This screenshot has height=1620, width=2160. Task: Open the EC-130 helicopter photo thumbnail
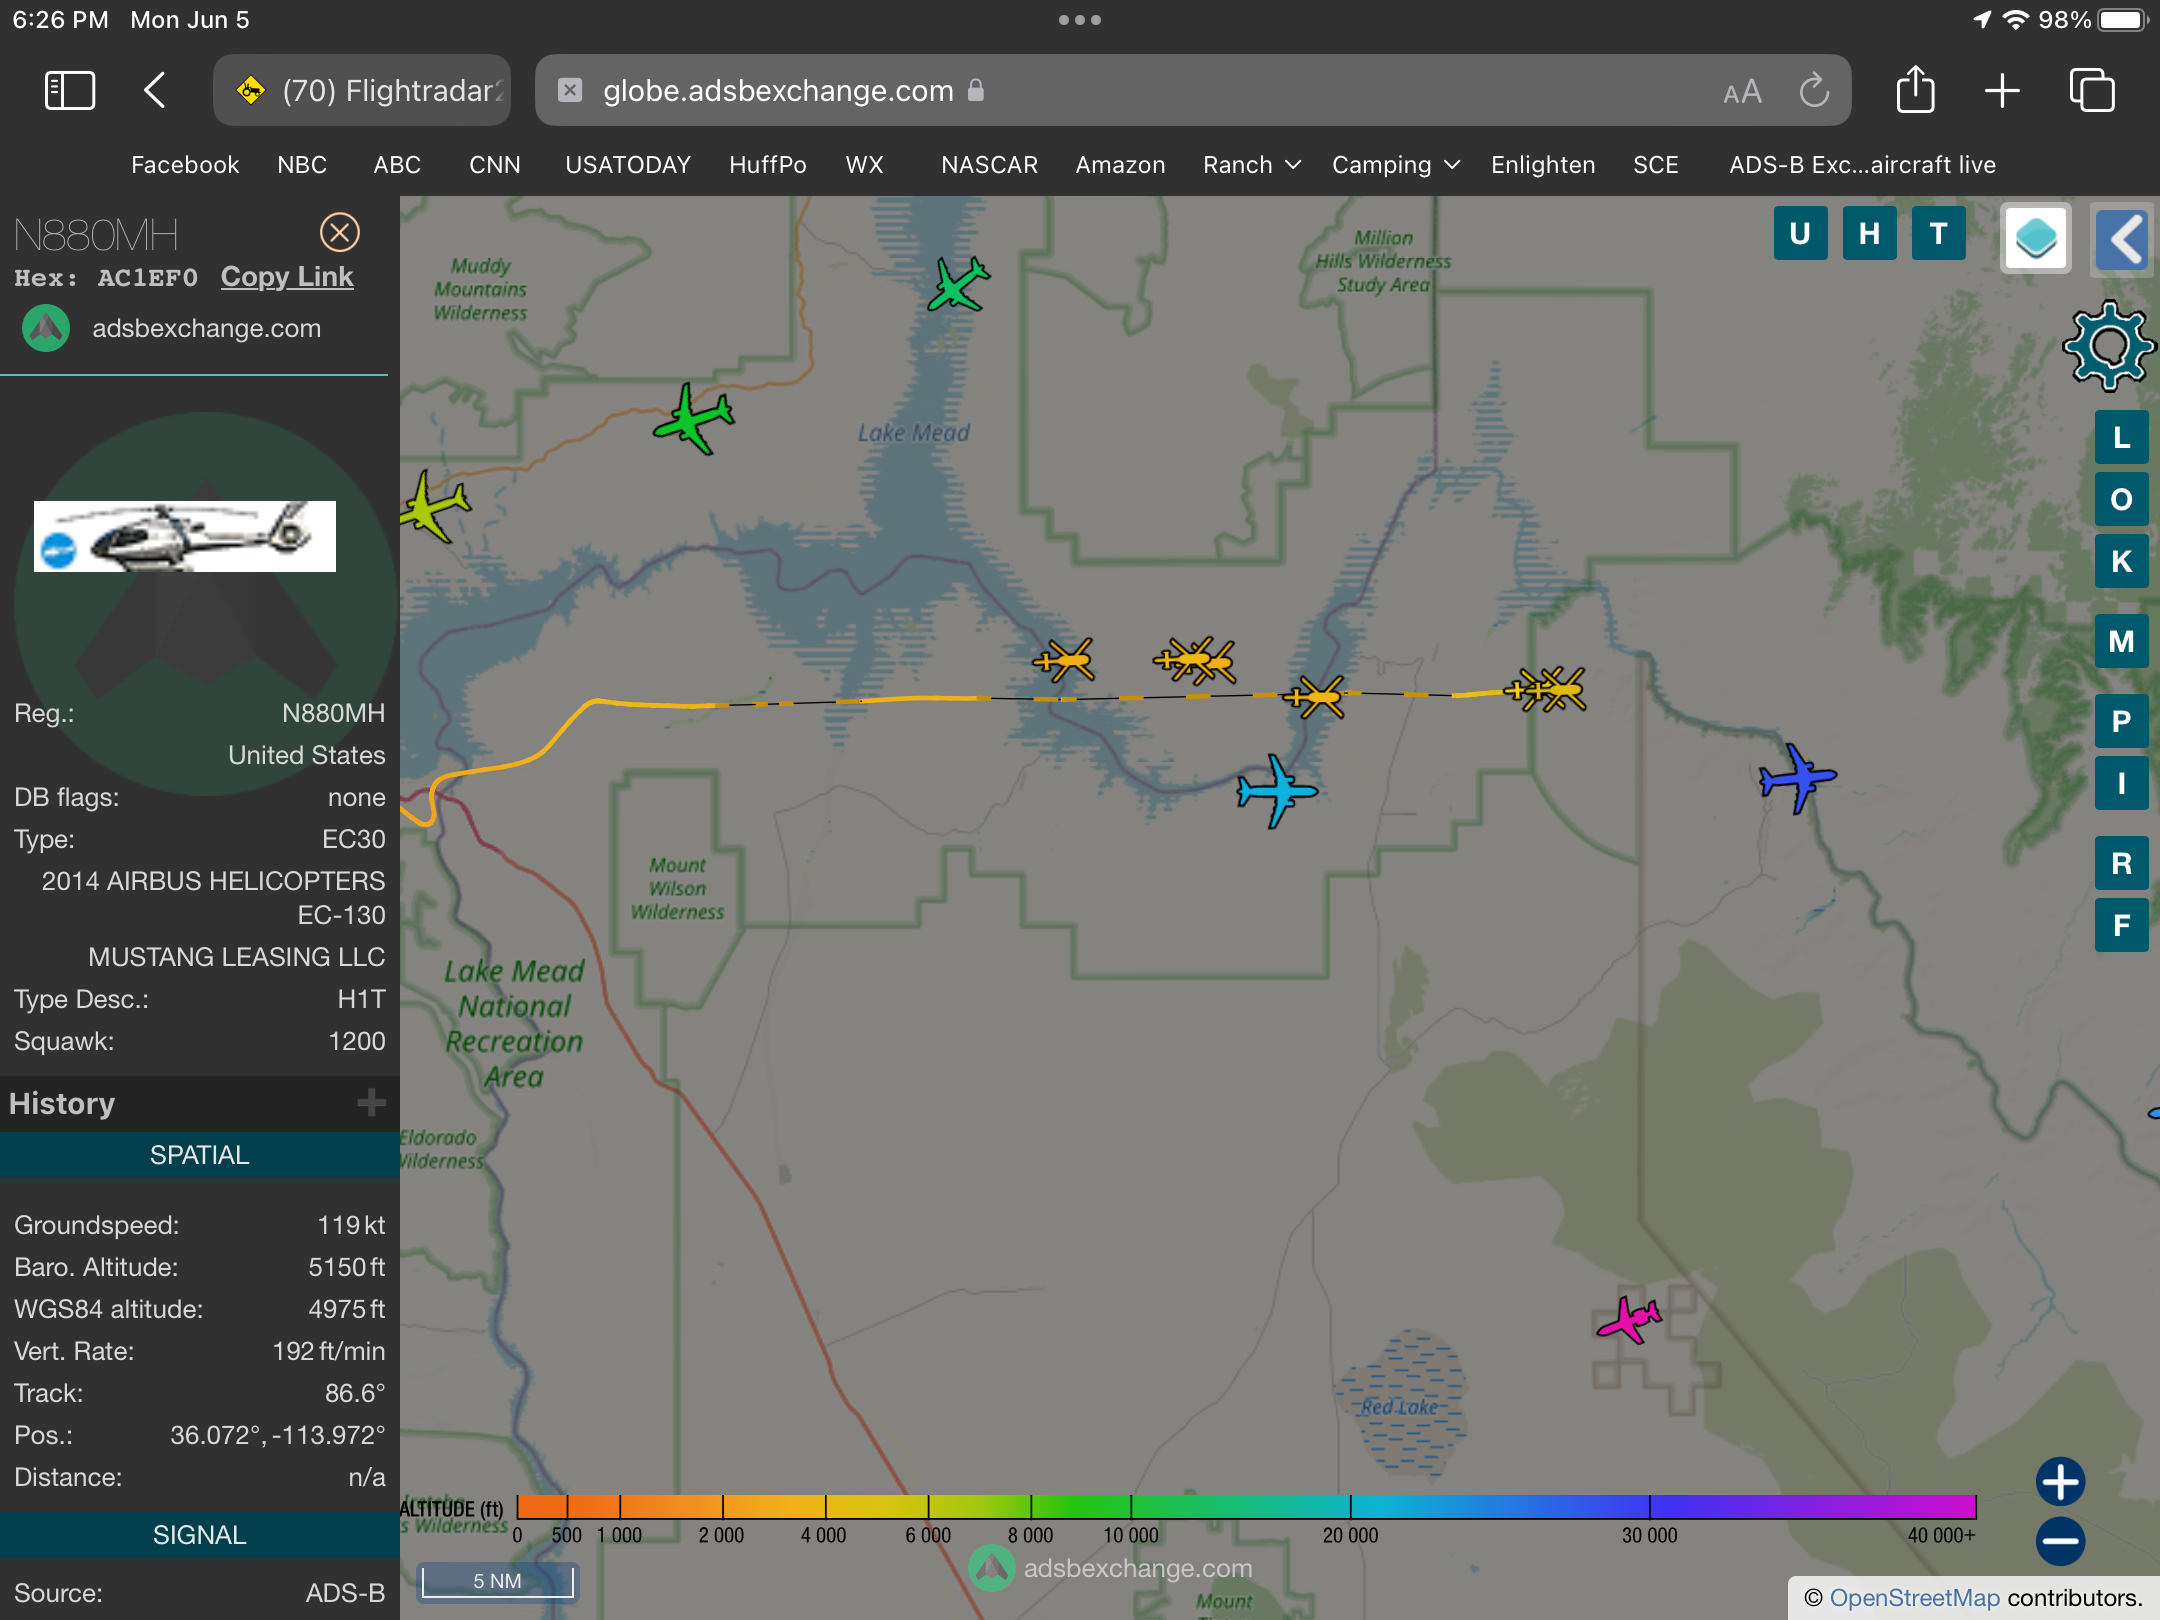pos(185,536)
